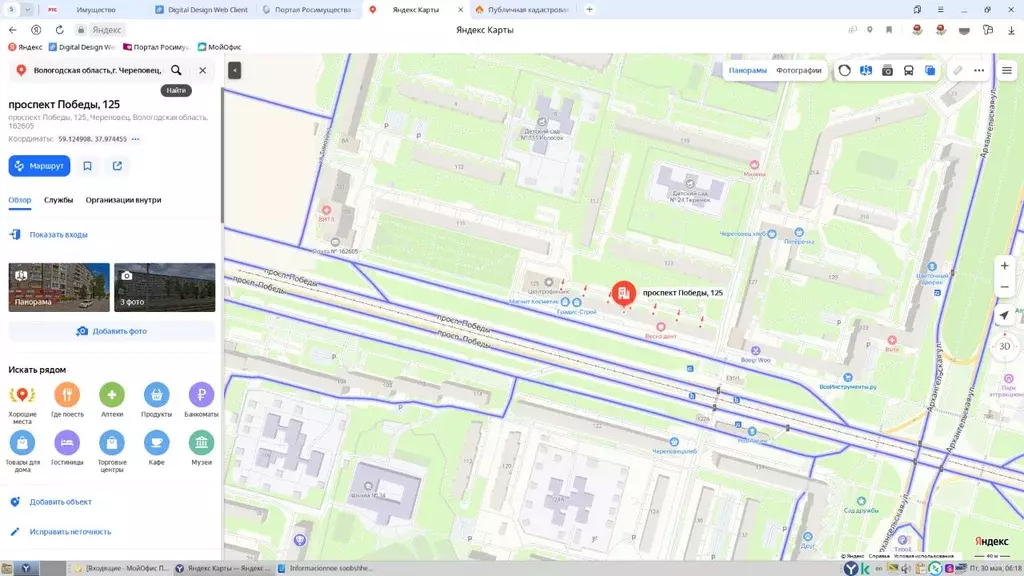Click the search magnifier icon

176,70
